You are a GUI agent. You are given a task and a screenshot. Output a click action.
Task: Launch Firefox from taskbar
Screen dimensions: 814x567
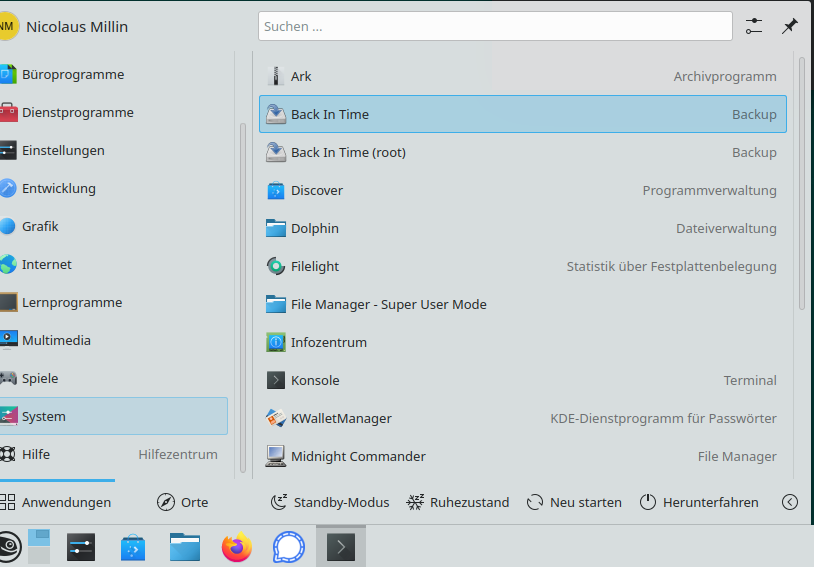(237, 547)
